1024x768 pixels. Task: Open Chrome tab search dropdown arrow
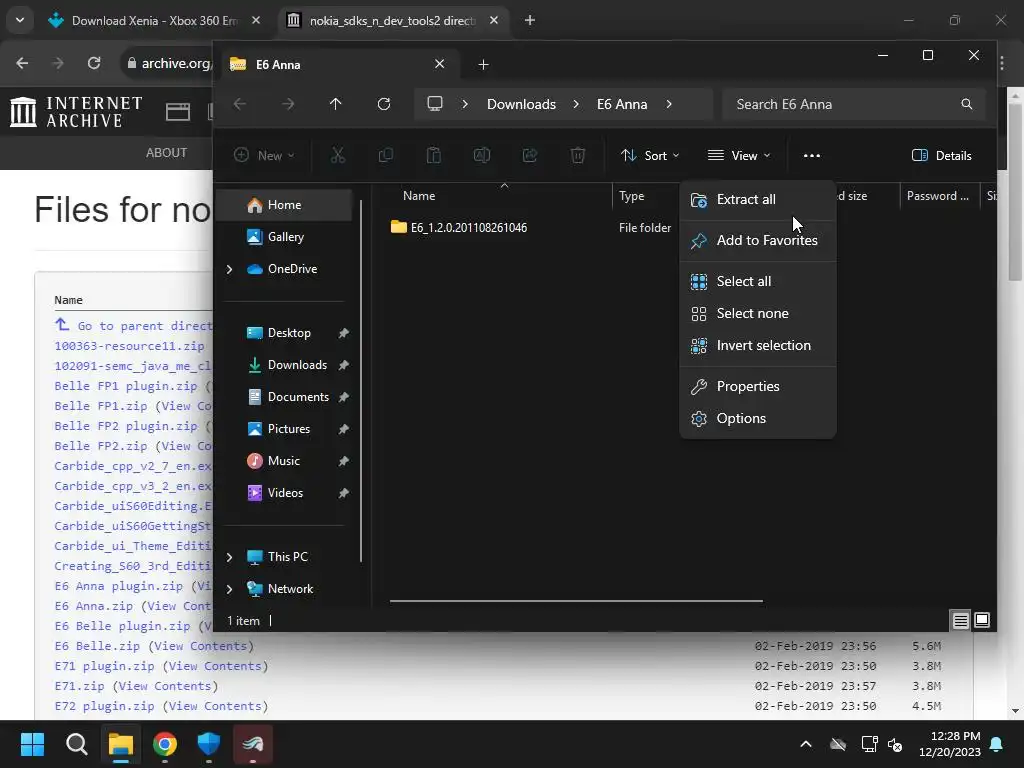[20, 20]
